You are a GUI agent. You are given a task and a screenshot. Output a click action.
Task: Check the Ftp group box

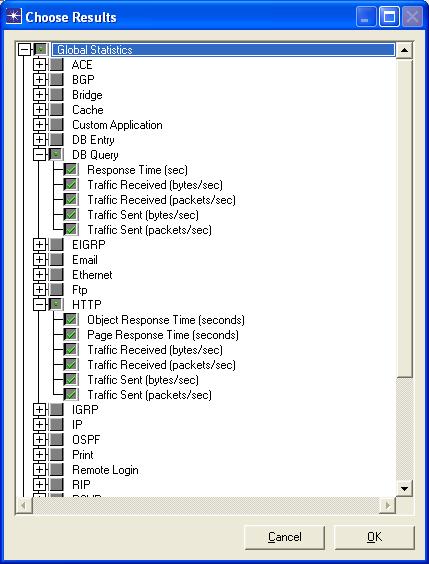click(56, 290)
